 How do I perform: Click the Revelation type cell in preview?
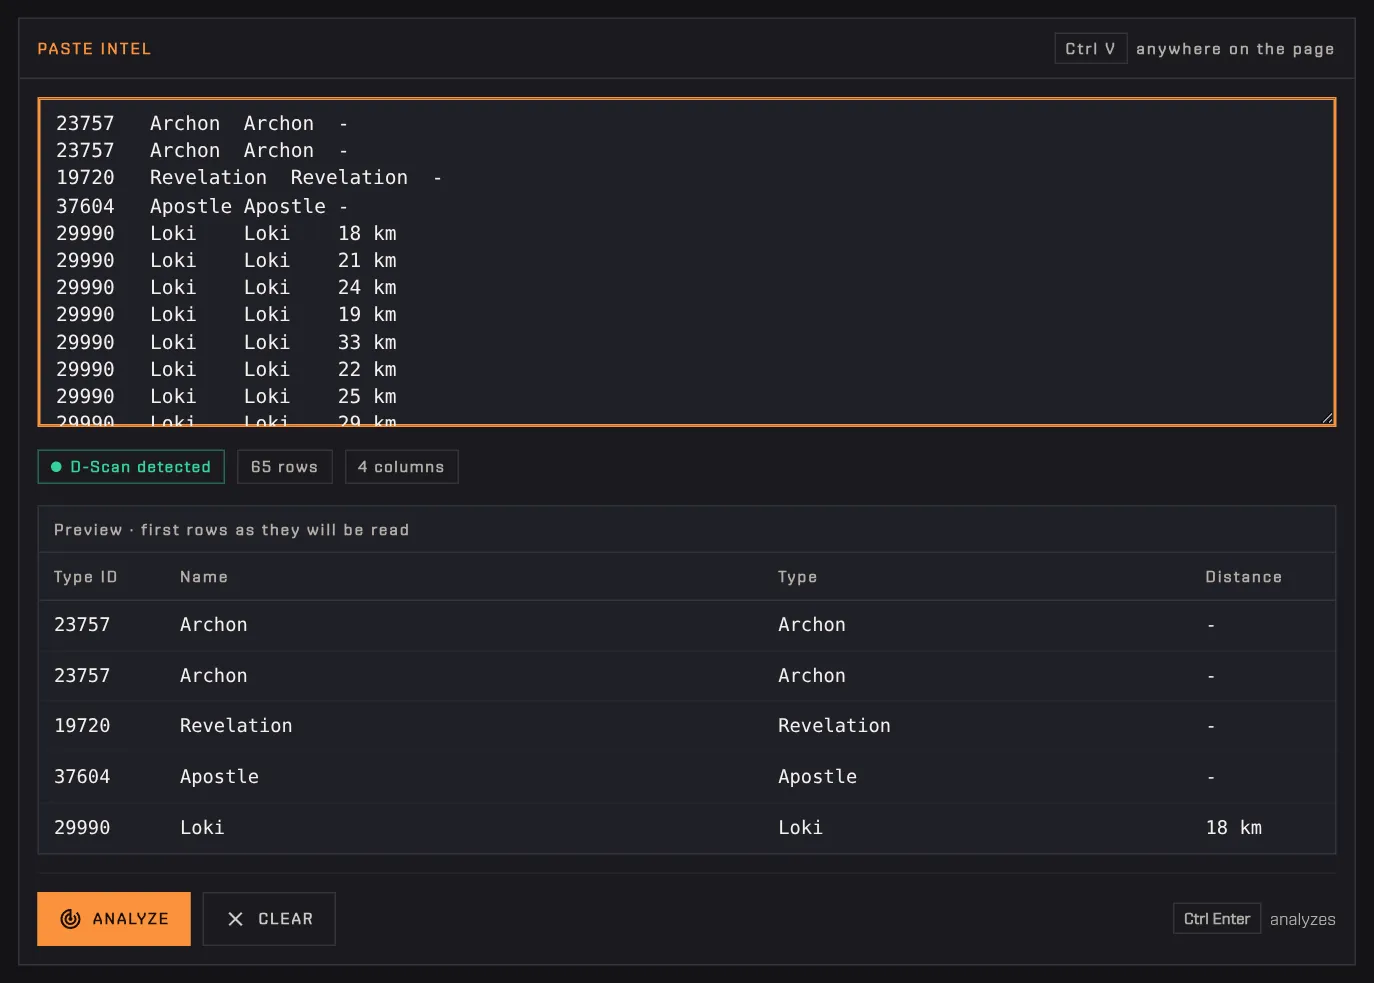click(x=834, y=726)
